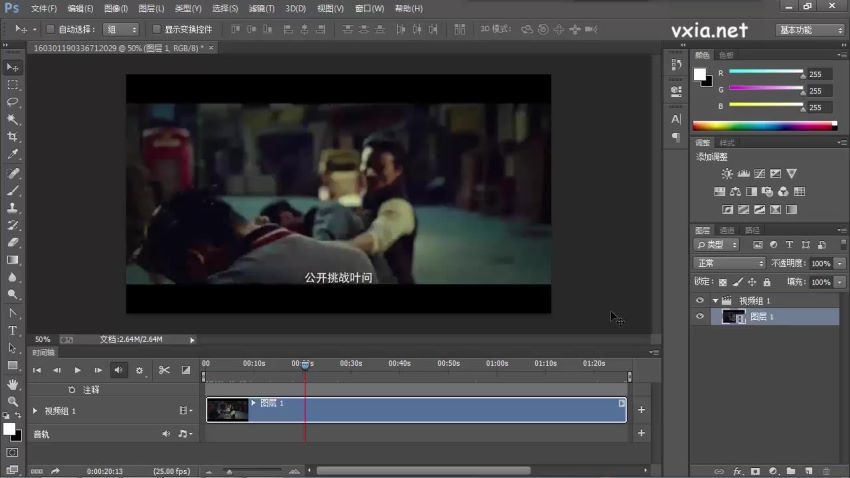Play the timeline video

[78, 370]
